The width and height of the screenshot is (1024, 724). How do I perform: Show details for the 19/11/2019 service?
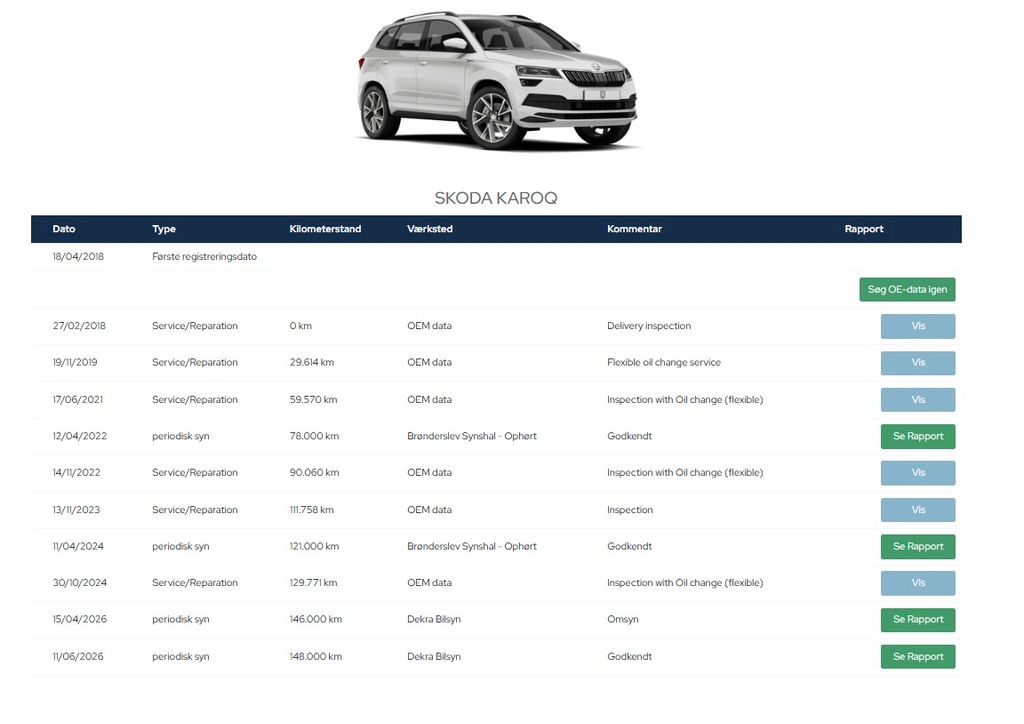(918, 362)
